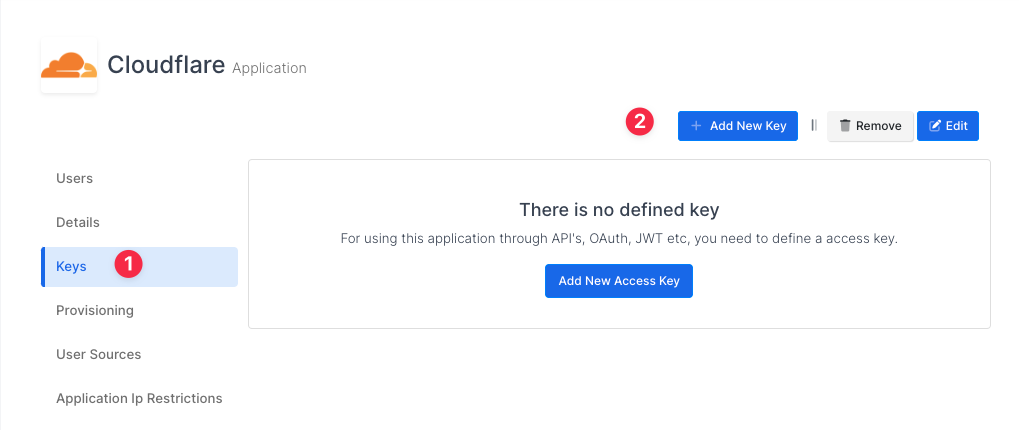This screenshot has height=430, width=1019.
Task: Click the Cloudflare cloud logo
Action: point(69,66)
